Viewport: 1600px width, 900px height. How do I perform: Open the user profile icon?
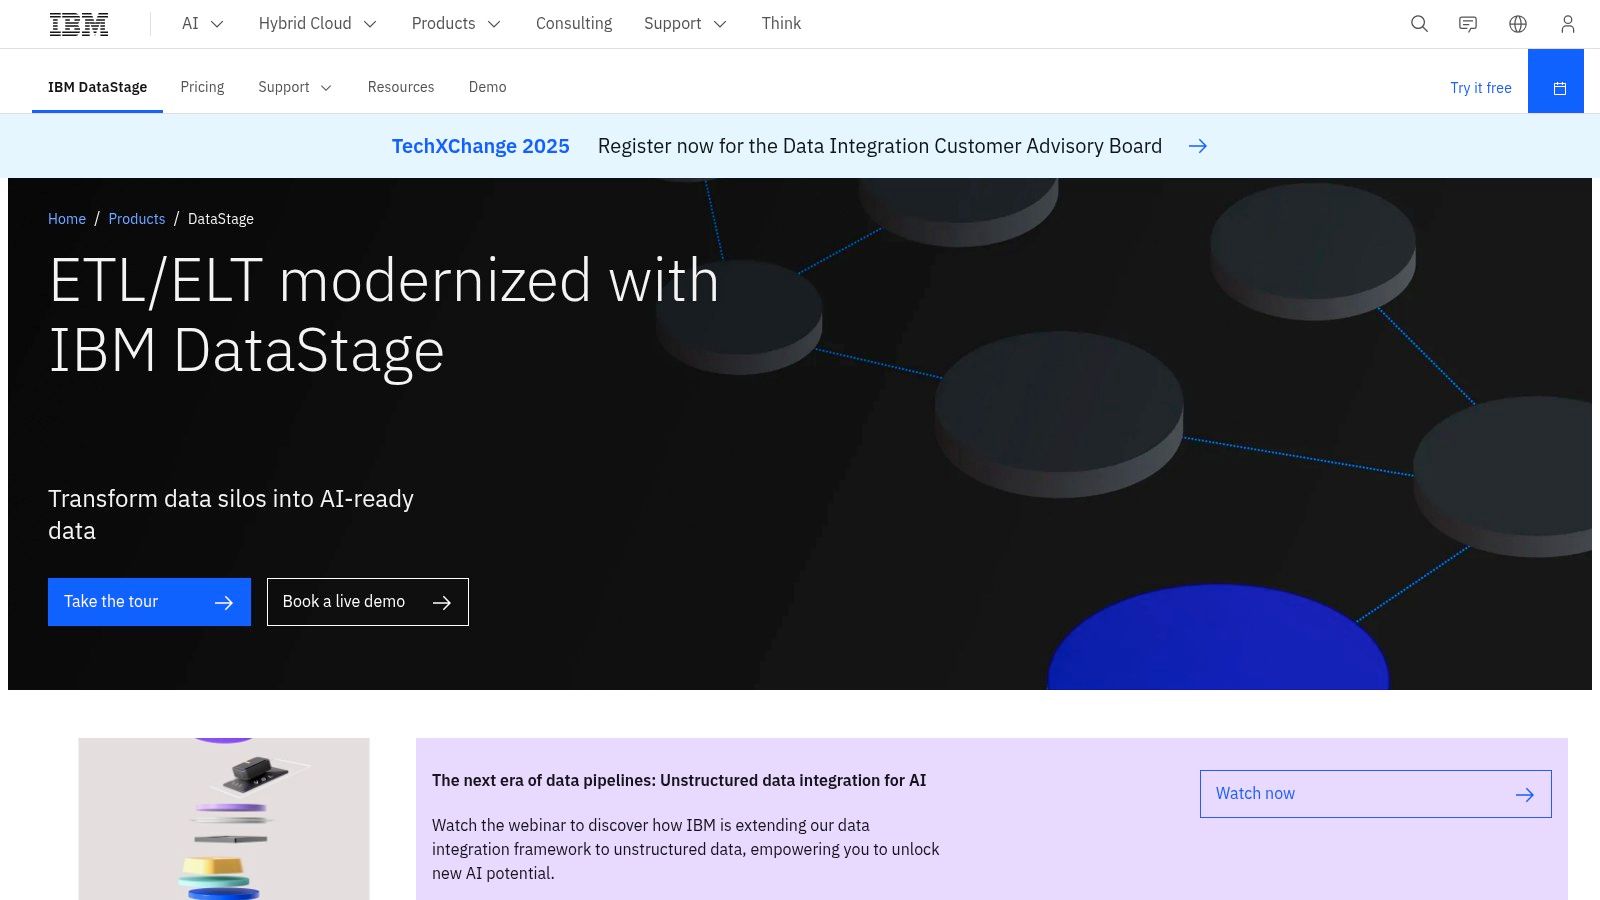[1567, 24]
